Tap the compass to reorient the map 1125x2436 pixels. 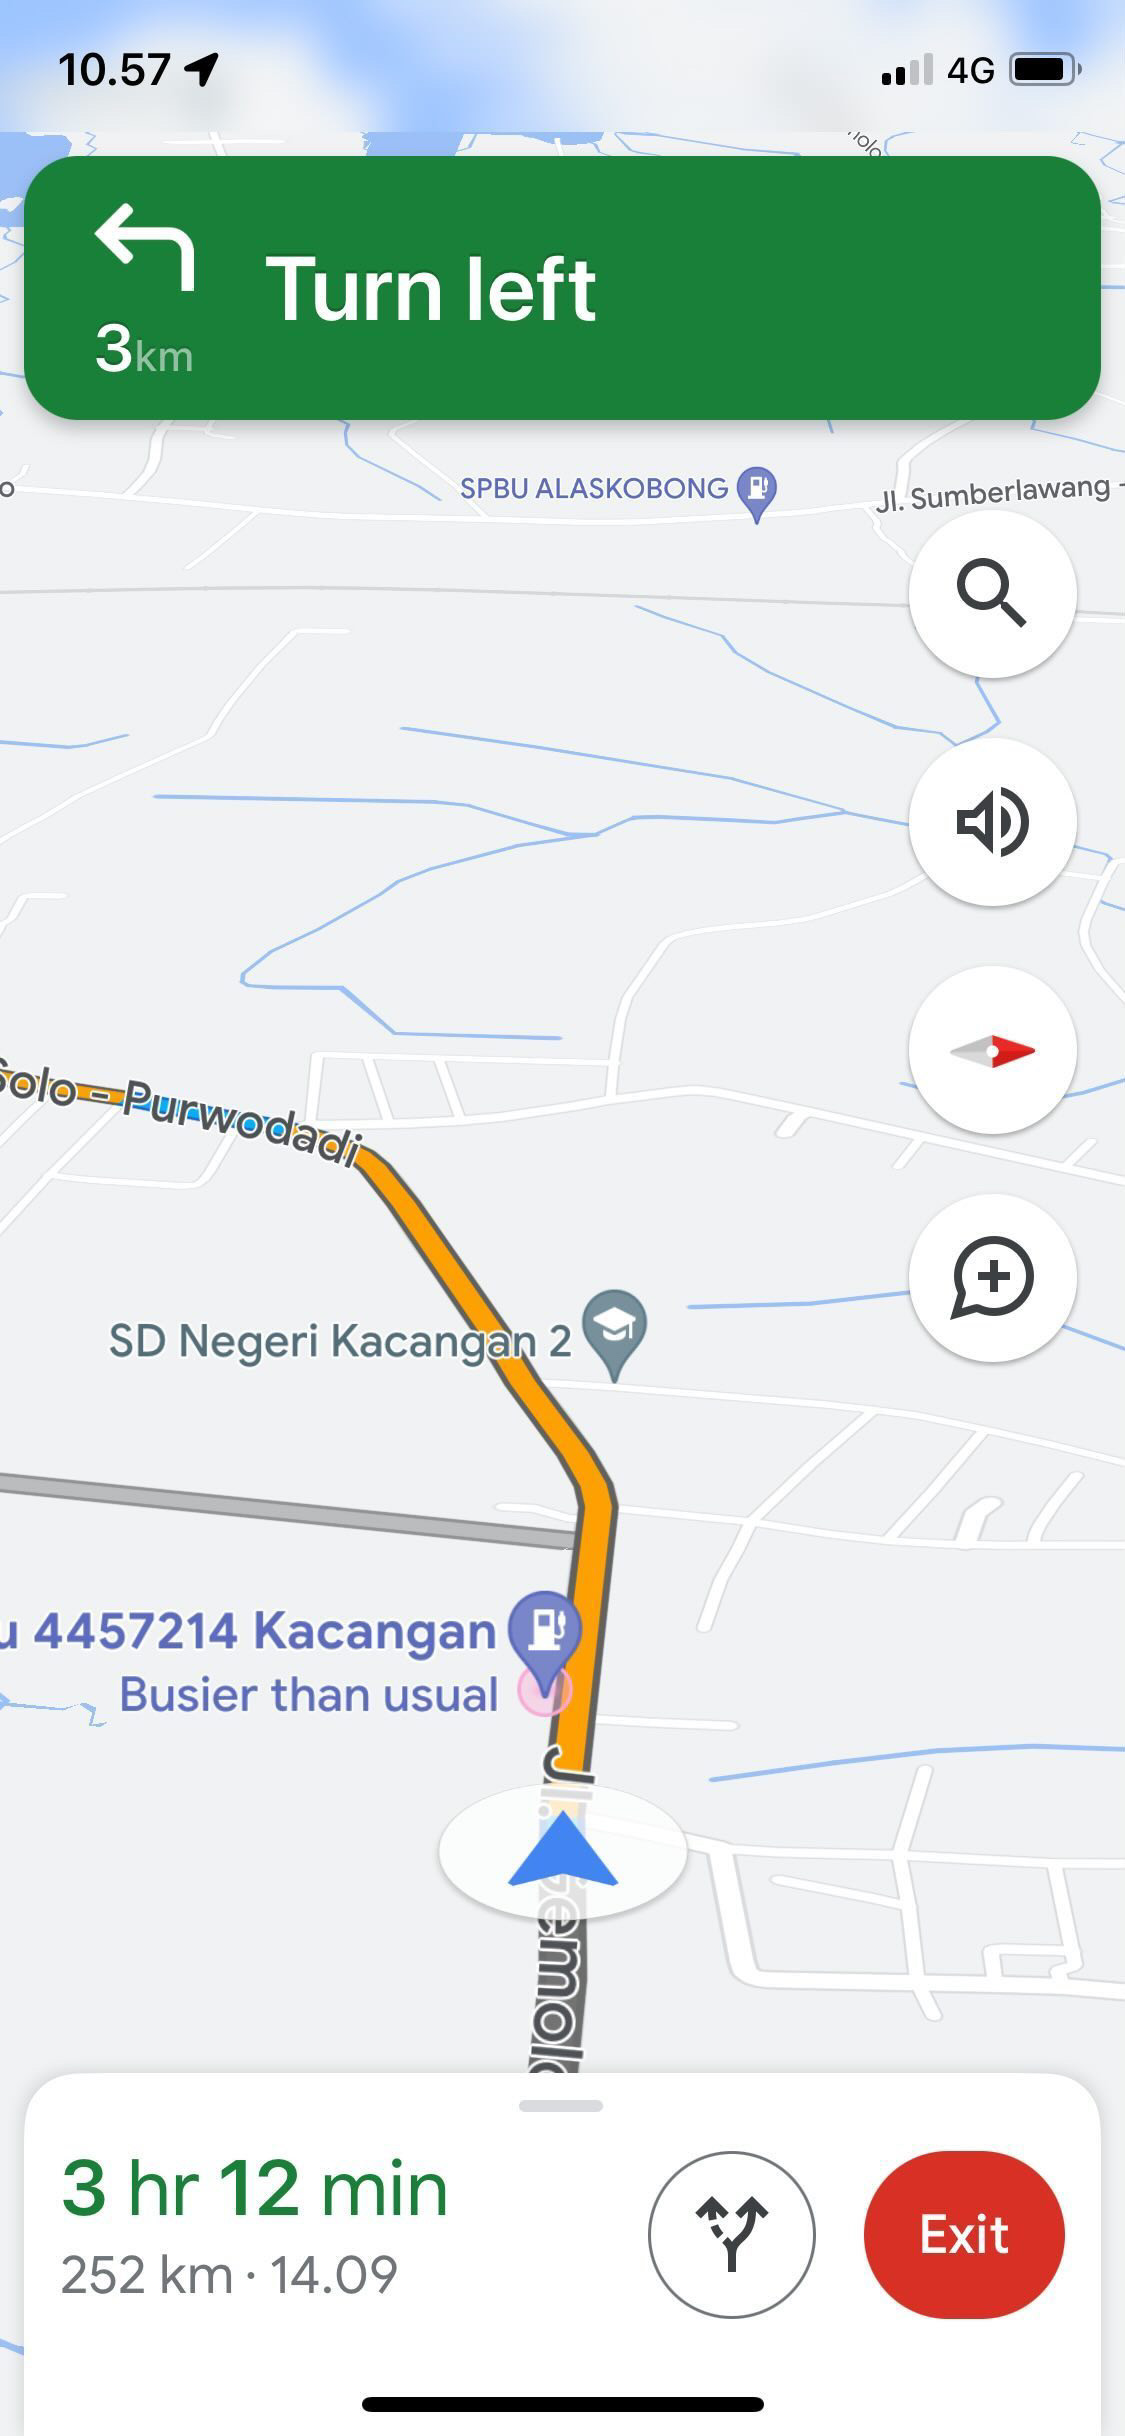tap(992, 1050)
